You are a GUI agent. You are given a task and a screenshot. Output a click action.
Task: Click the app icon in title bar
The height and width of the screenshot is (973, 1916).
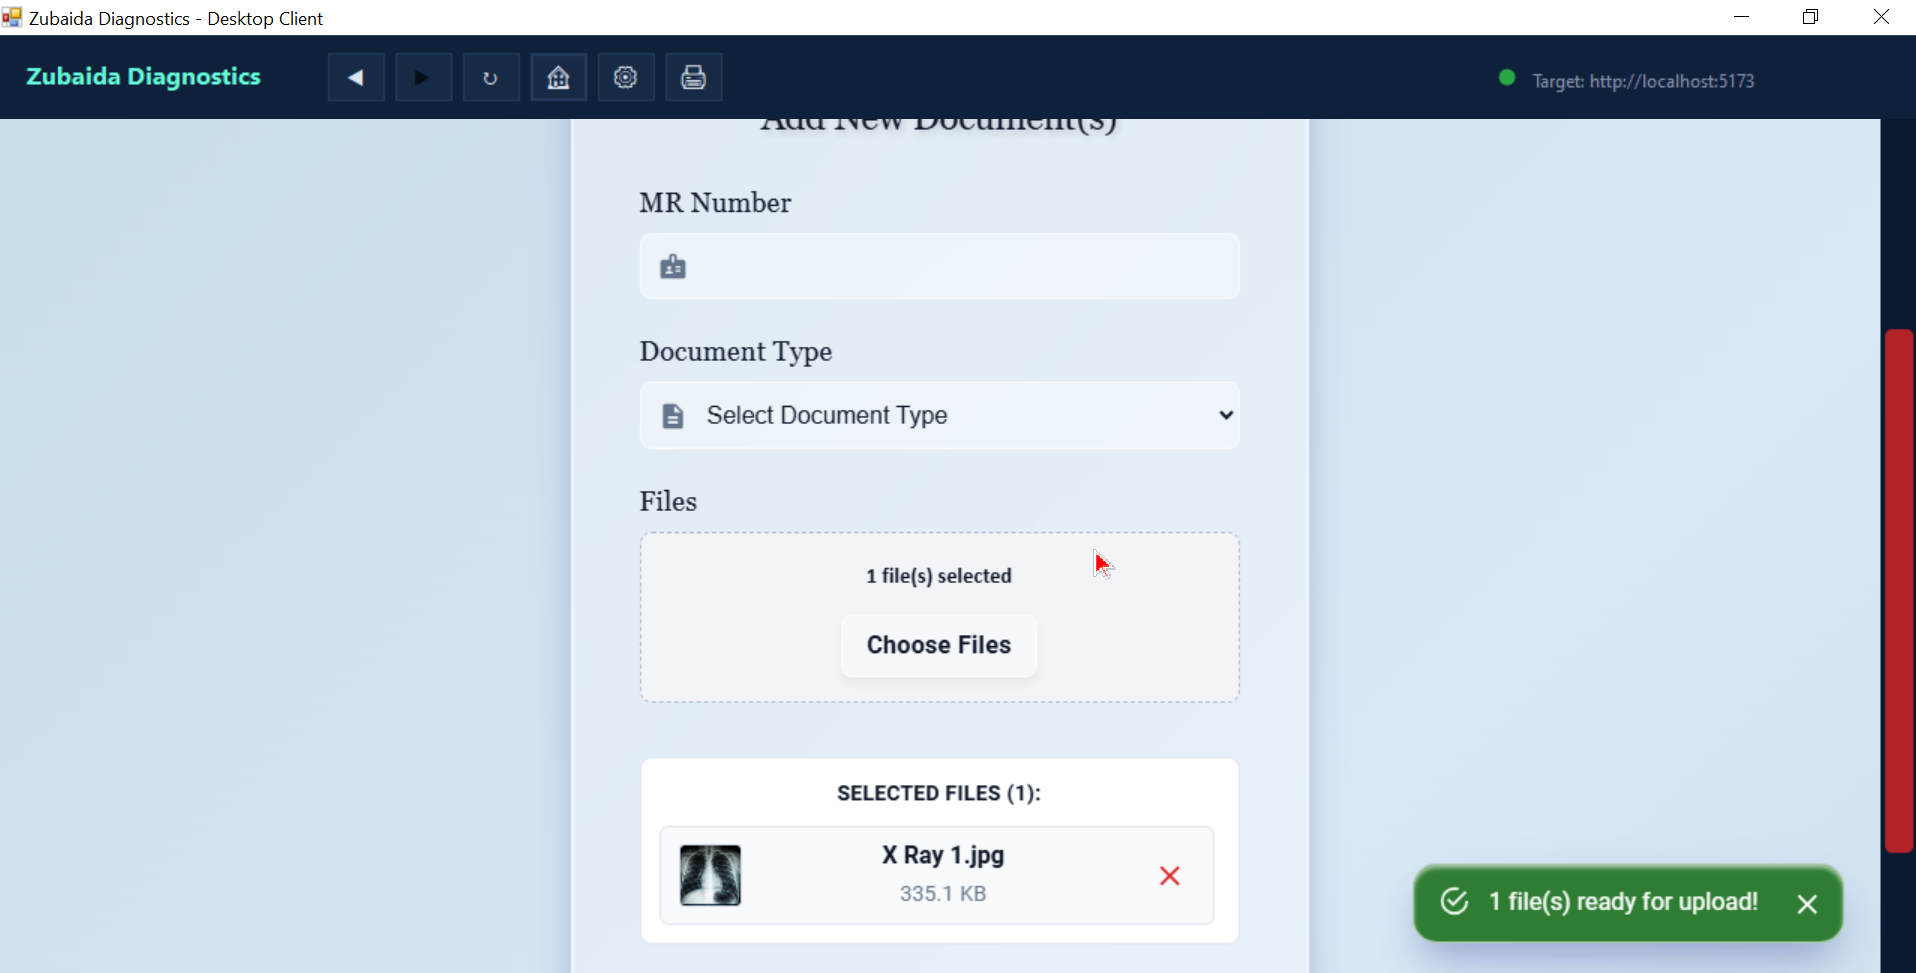[x=12, y=17]
